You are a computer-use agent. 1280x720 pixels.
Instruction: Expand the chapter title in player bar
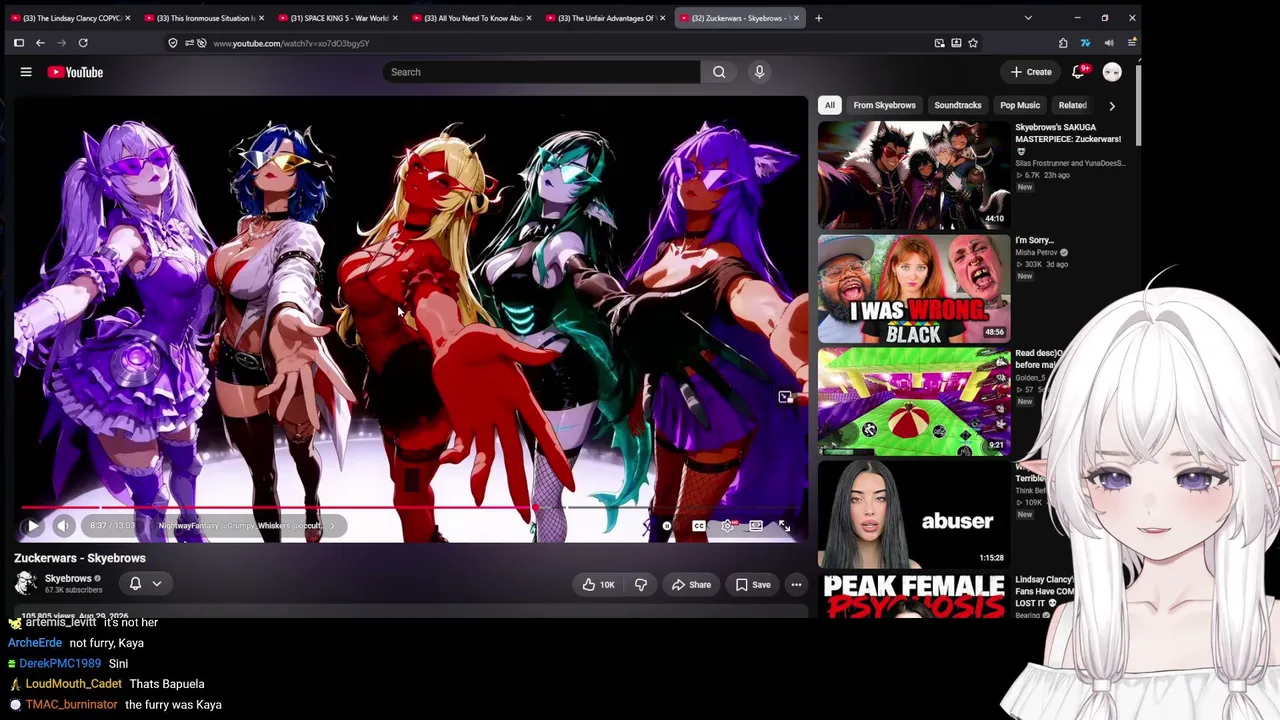tap(247, 526)
